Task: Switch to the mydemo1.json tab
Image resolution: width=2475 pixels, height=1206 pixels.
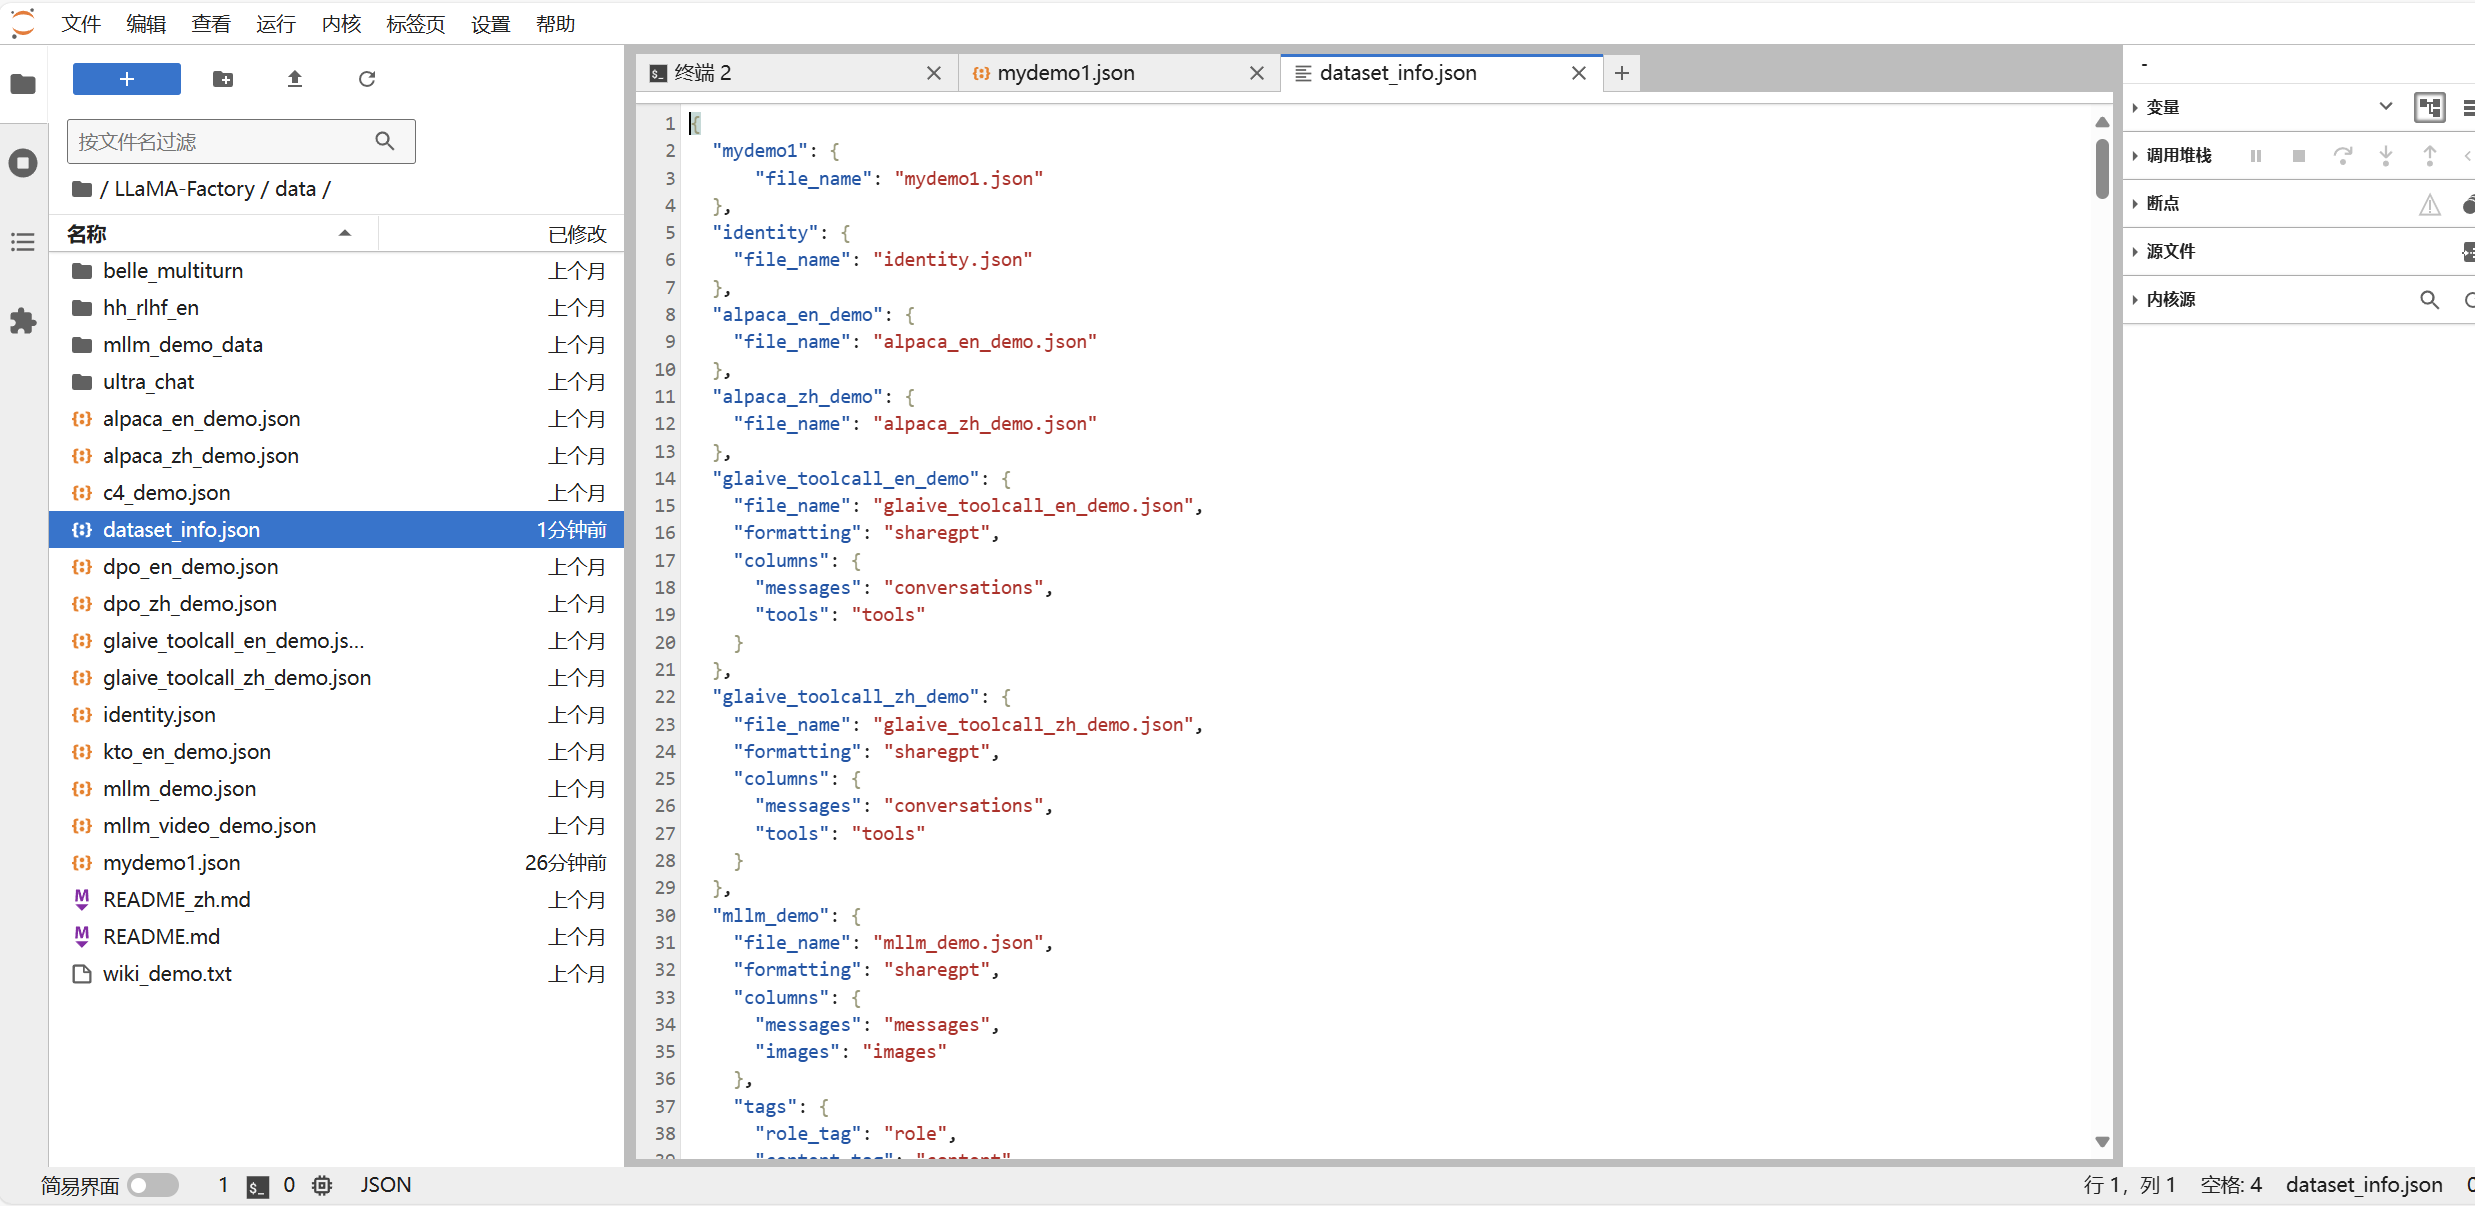Action: click(1065, 73)
